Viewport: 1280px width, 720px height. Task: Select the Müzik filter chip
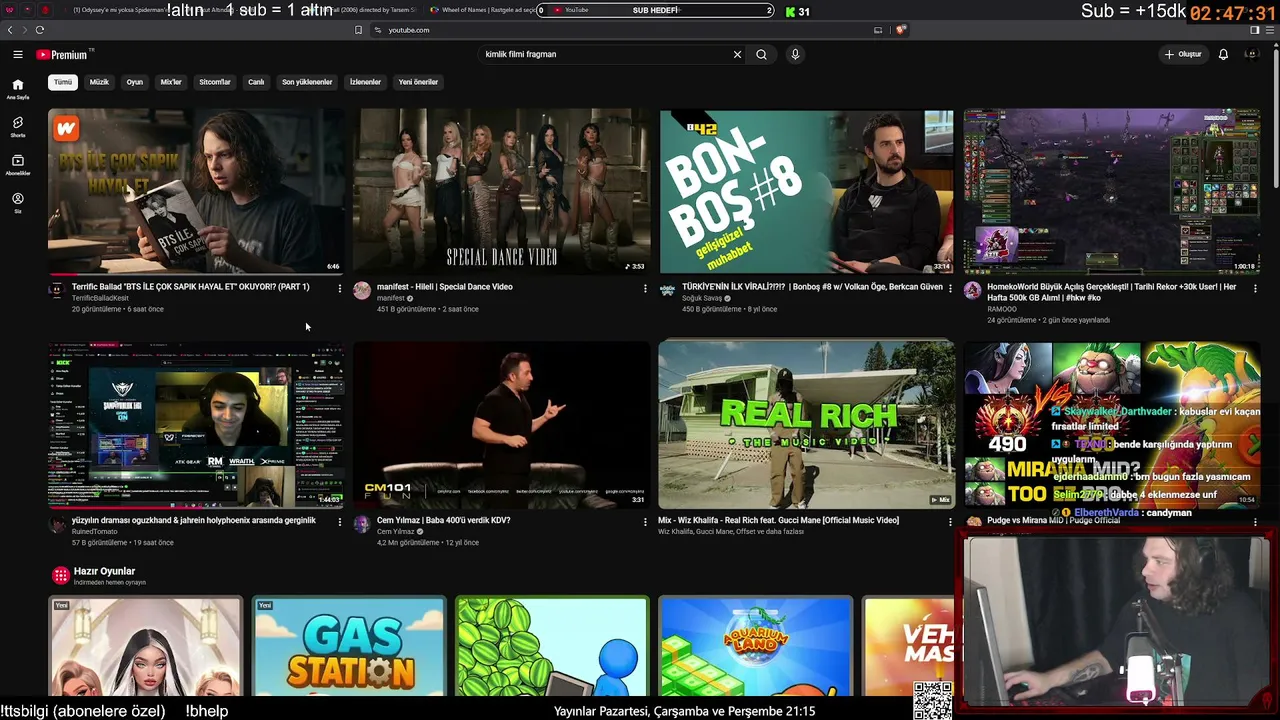point(99,82)
